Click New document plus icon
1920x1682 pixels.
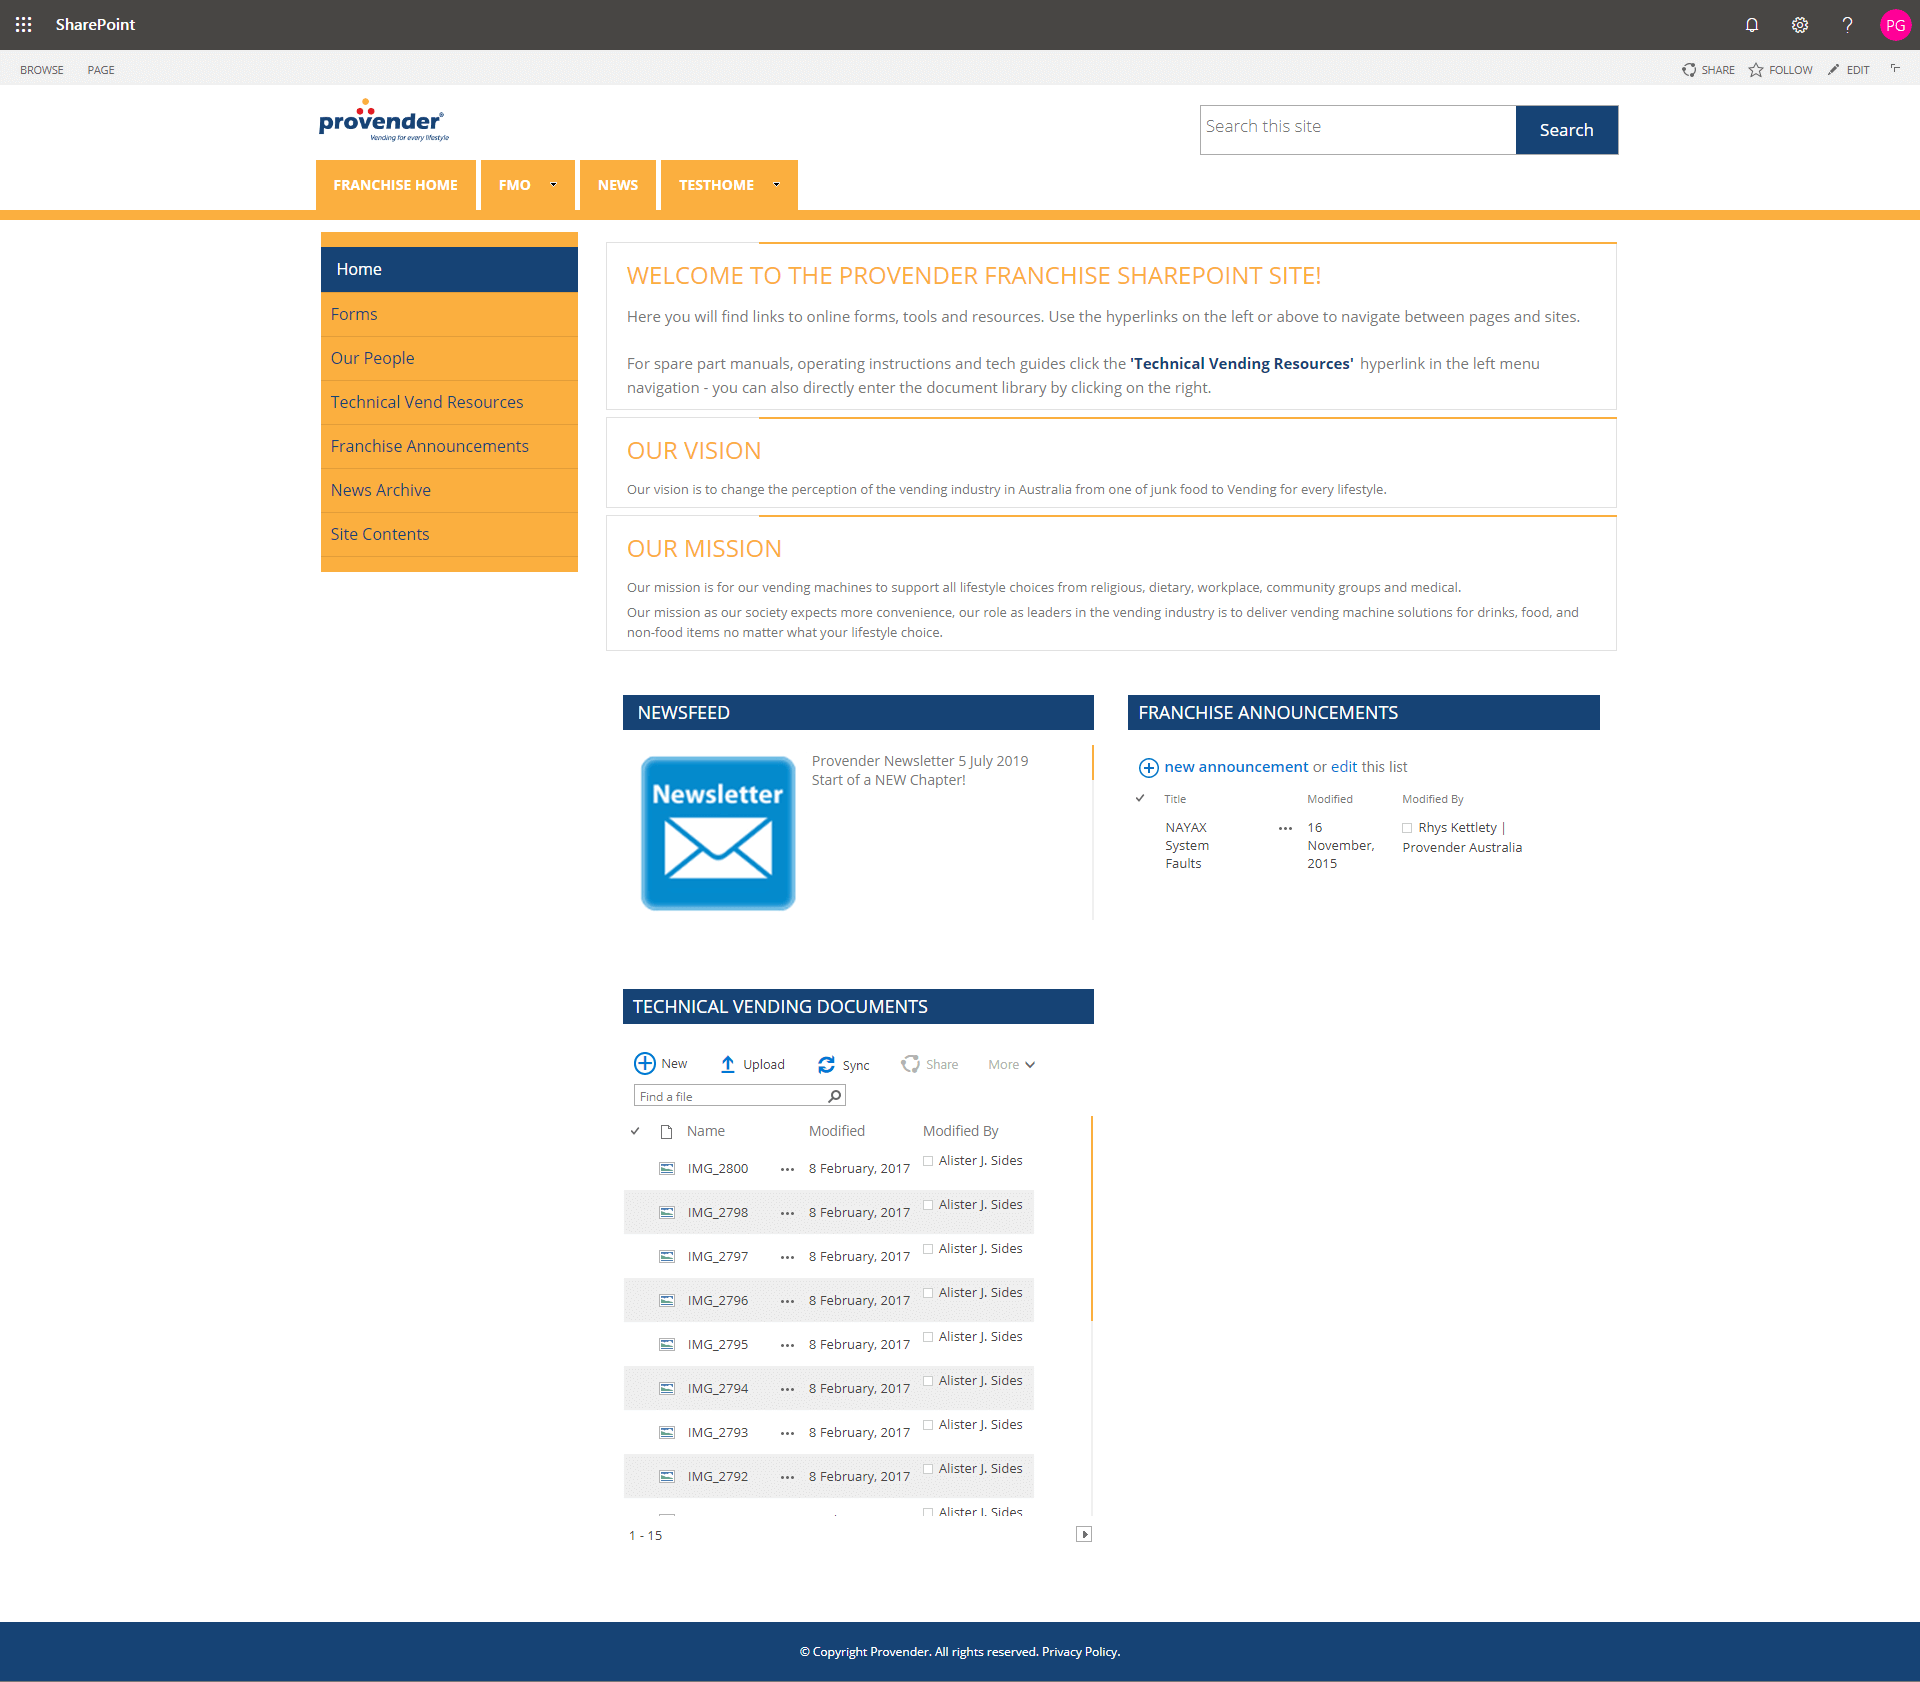pos(645,1063)
